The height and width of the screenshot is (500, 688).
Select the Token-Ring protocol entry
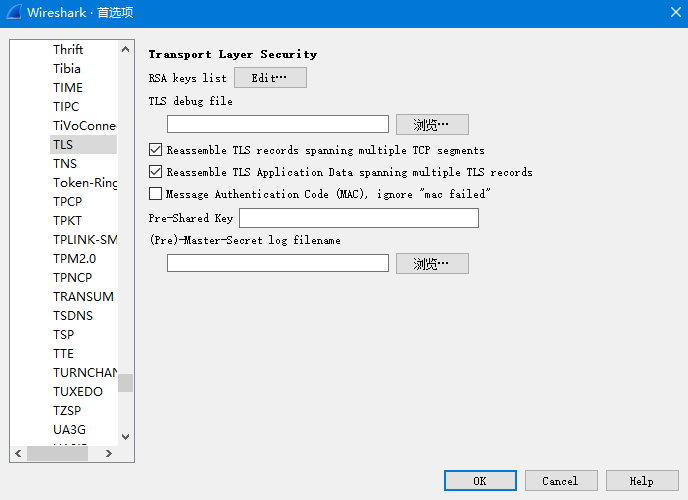(85, 182)
